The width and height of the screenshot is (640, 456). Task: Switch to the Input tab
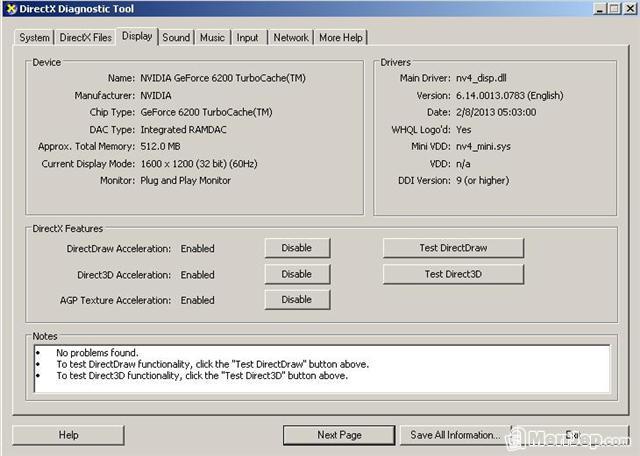[x=248, y=38]
